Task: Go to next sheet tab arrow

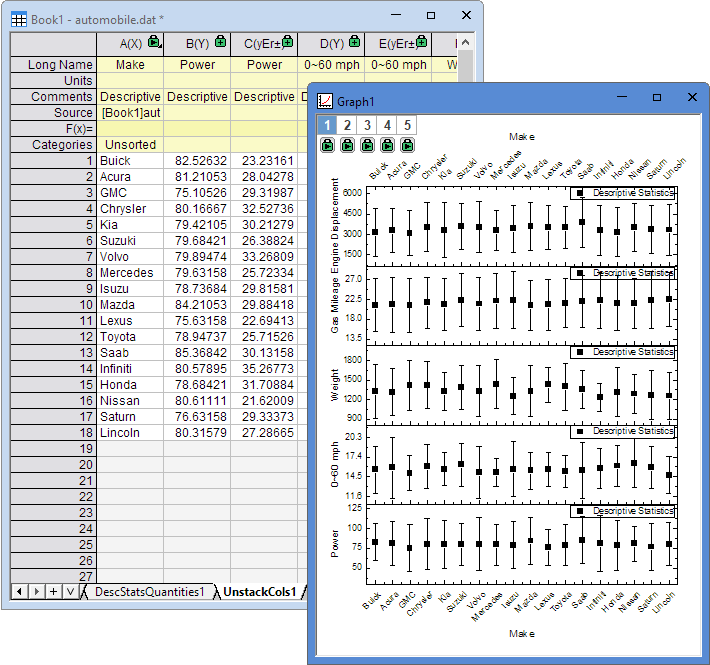Action: point(37,591)
